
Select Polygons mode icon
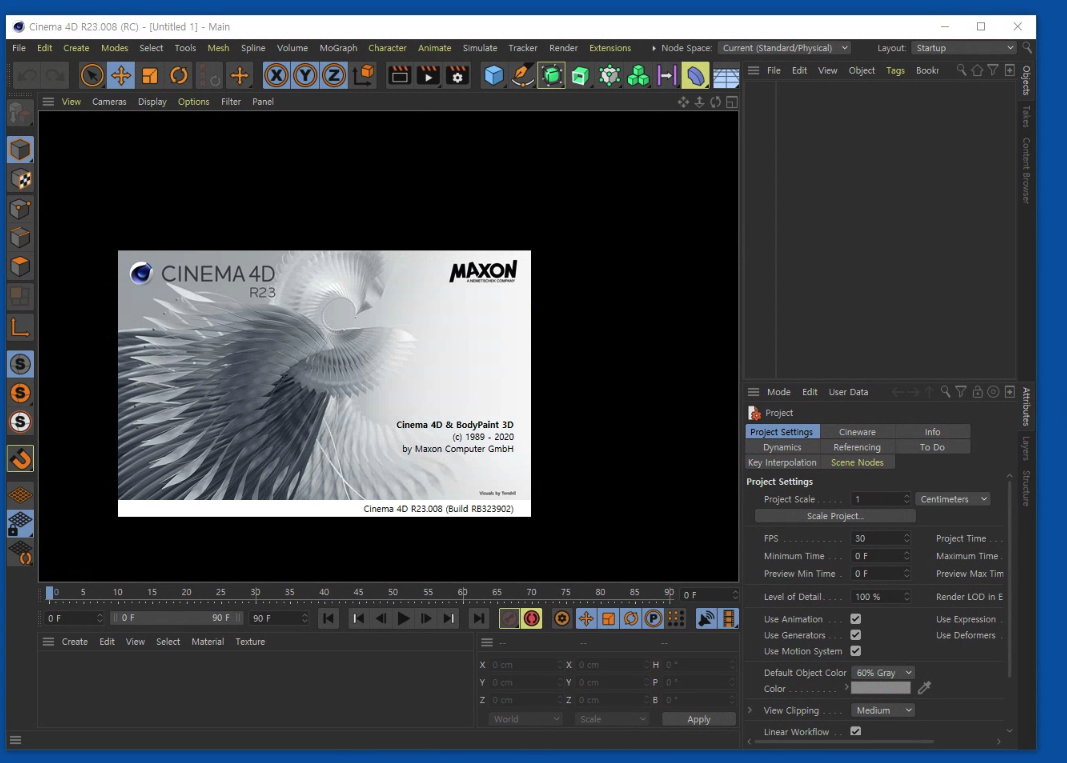click(x=20, y=266)
